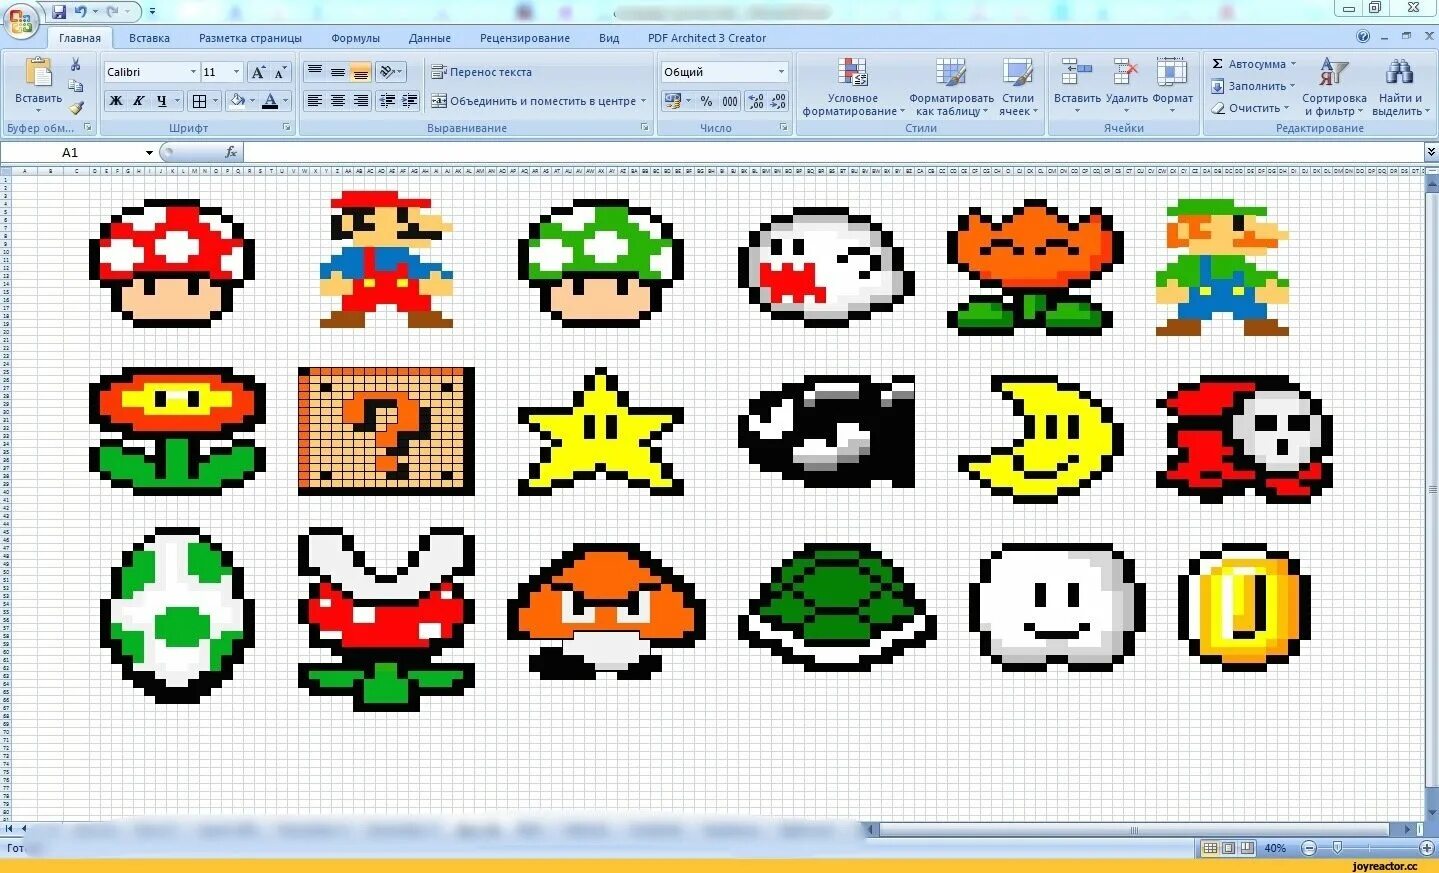
Task: Open the Рецензирование ribbon tab
Action: tap(525, 38)
